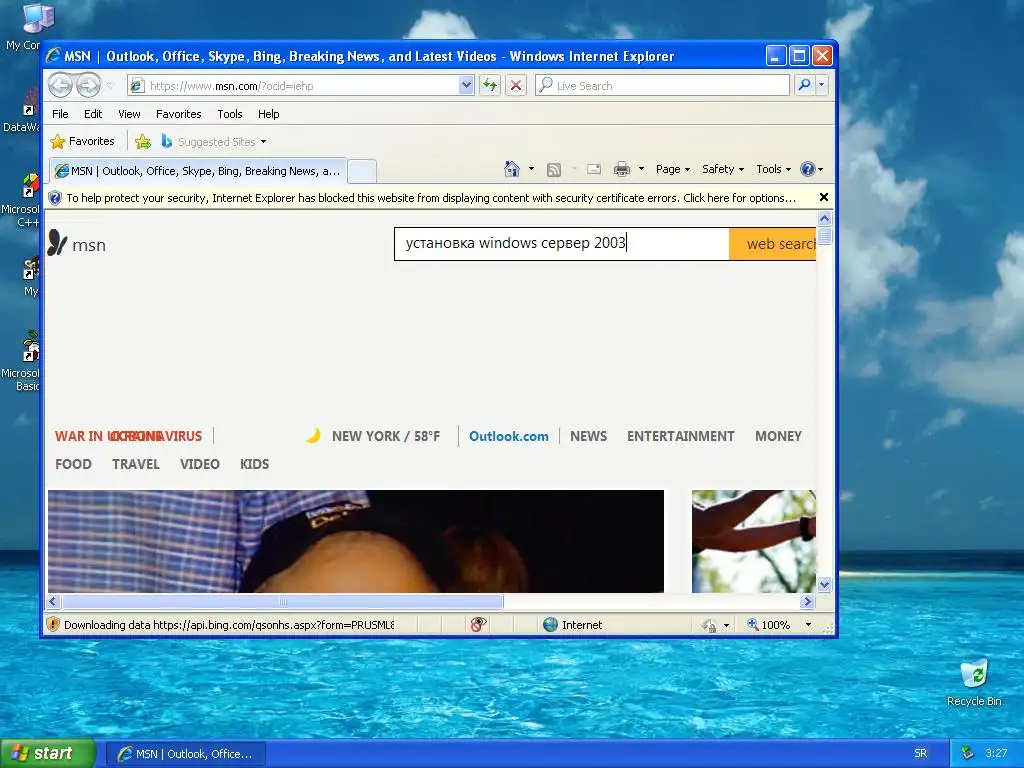Close the security information bar

click(824, 197)
